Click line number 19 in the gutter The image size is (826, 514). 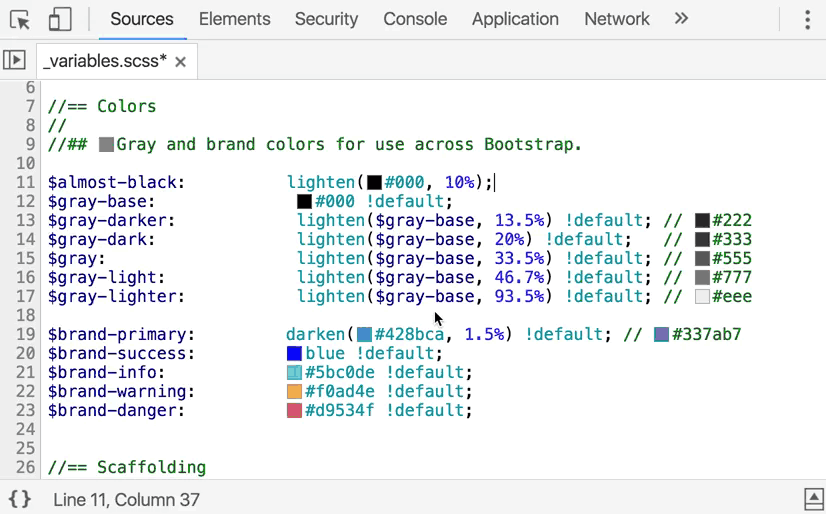pos(25,334)
